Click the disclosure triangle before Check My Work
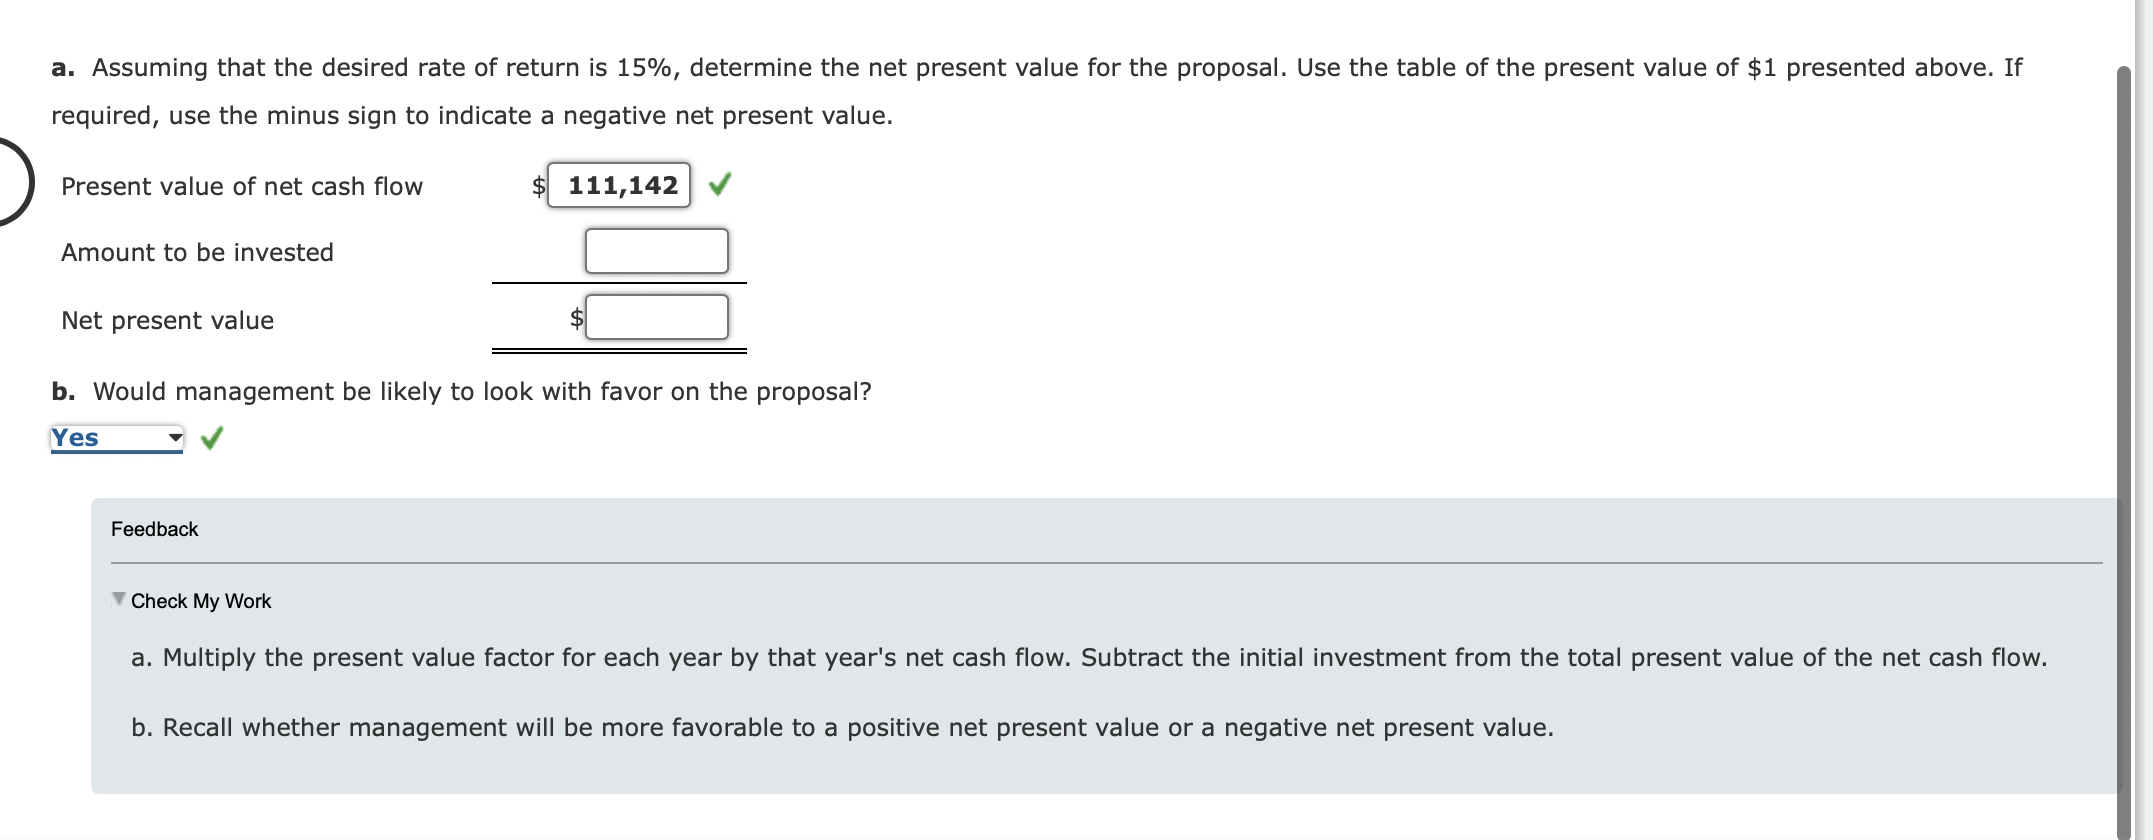This screenshot has height=840, width=2153. pos(117,597)
